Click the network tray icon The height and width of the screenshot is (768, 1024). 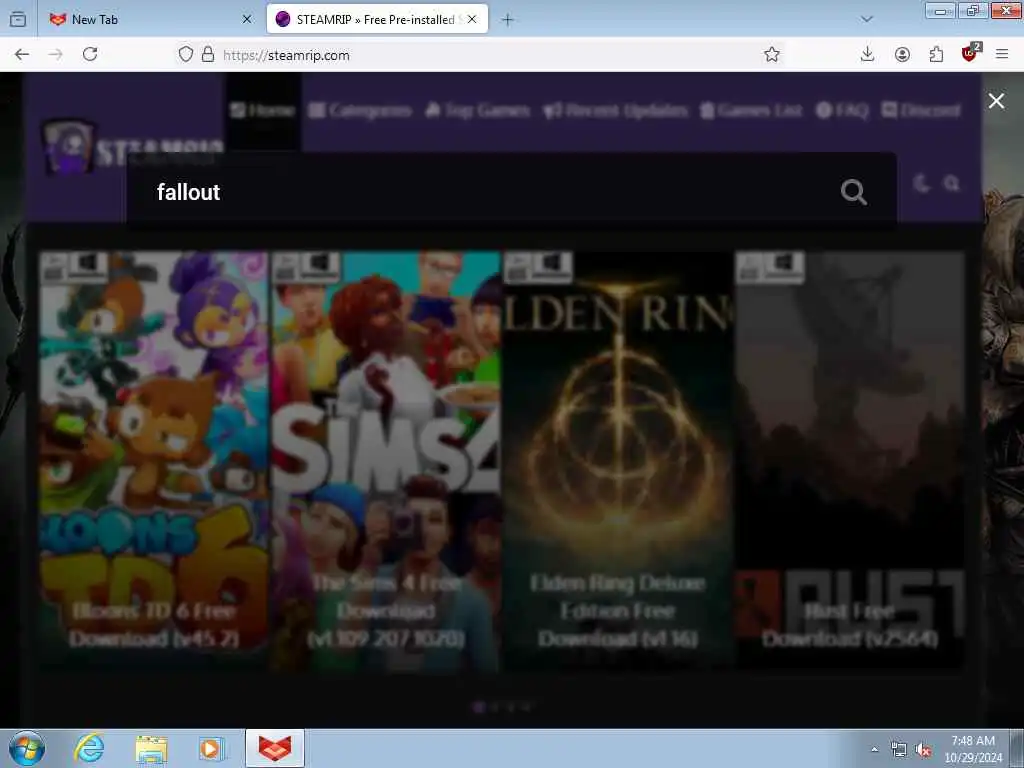coord(899,750)
